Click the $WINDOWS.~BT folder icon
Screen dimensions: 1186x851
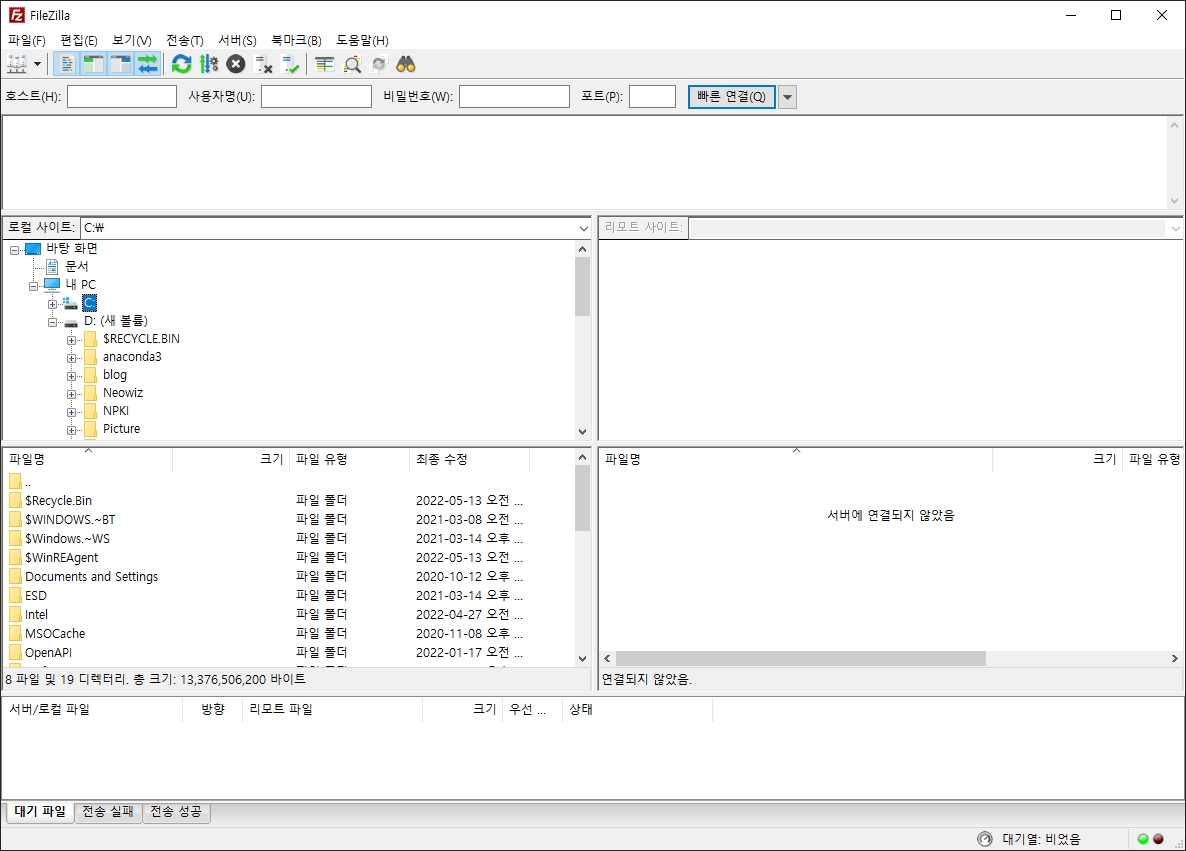(15, 519)
